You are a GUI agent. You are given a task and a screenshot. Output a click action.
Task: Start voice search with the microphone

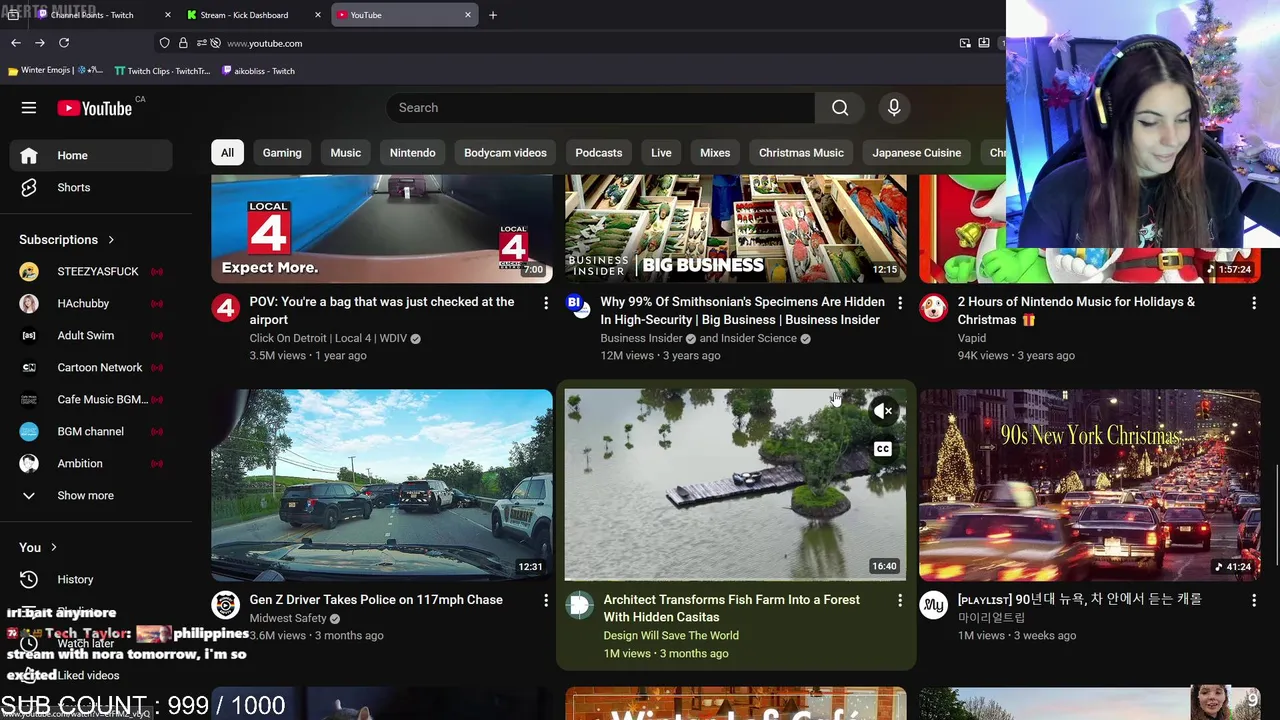click(x=894, y=108)
